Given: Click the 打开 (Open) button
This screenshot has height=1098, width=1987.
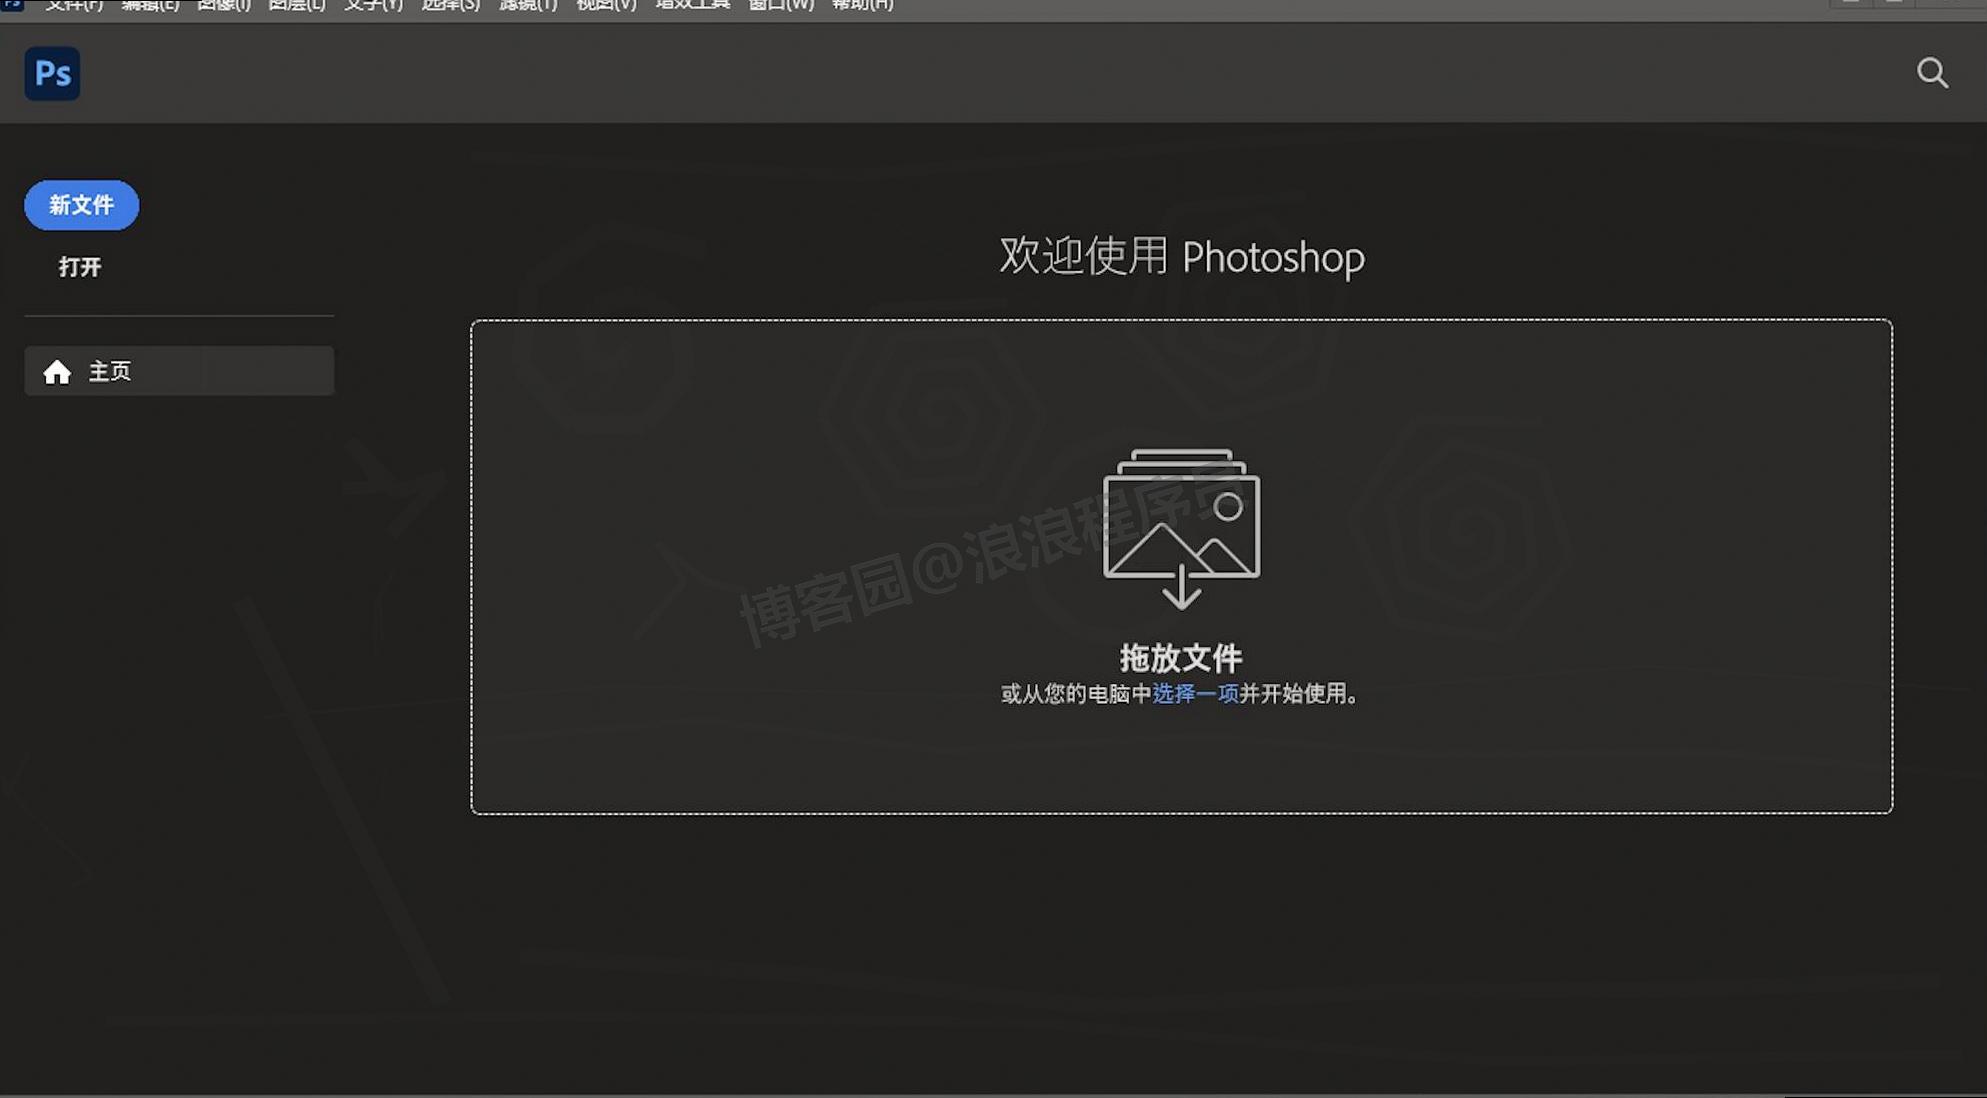Looking at the screenshot, I should click(x=80, y=267).
